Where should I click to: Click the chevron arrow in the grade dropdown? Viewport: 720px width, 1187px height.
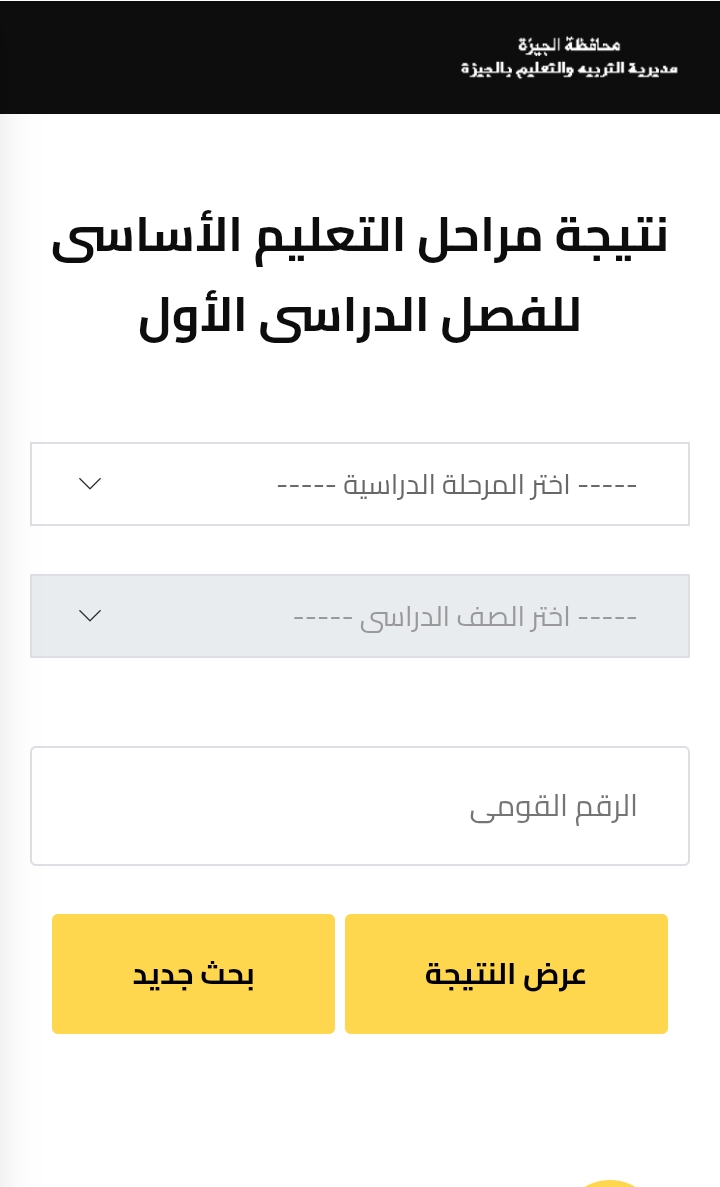(x=90, y=616)
